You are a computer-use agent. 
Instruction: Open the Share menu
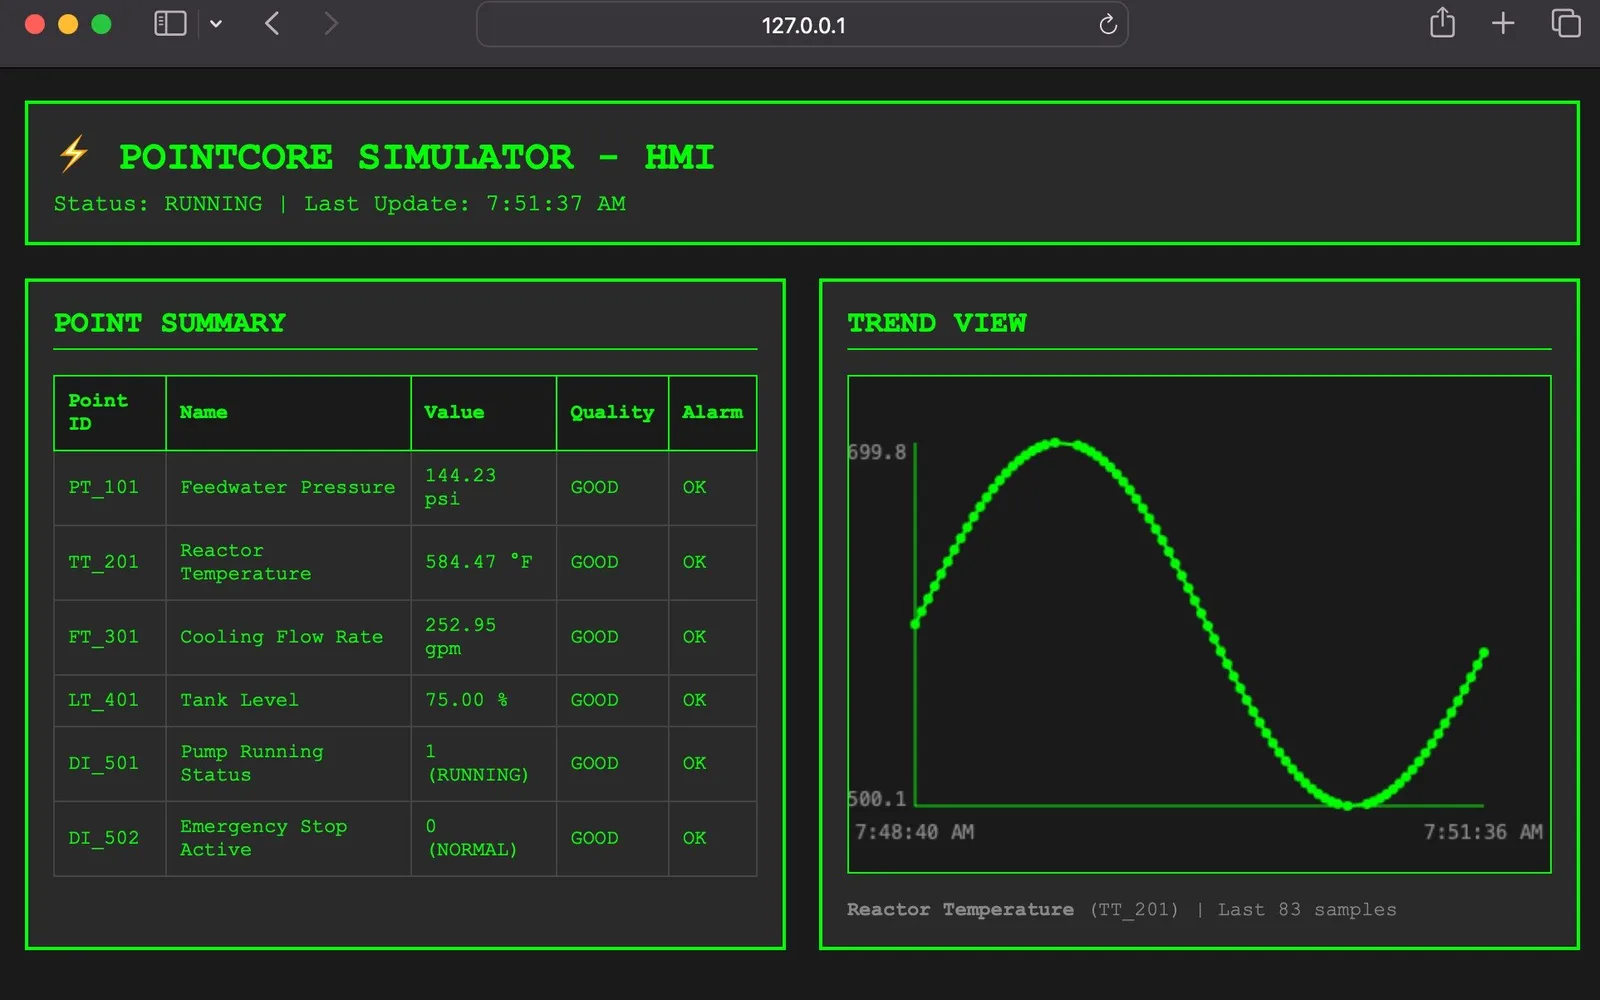pyautogui.click(x=1440, y=23)
